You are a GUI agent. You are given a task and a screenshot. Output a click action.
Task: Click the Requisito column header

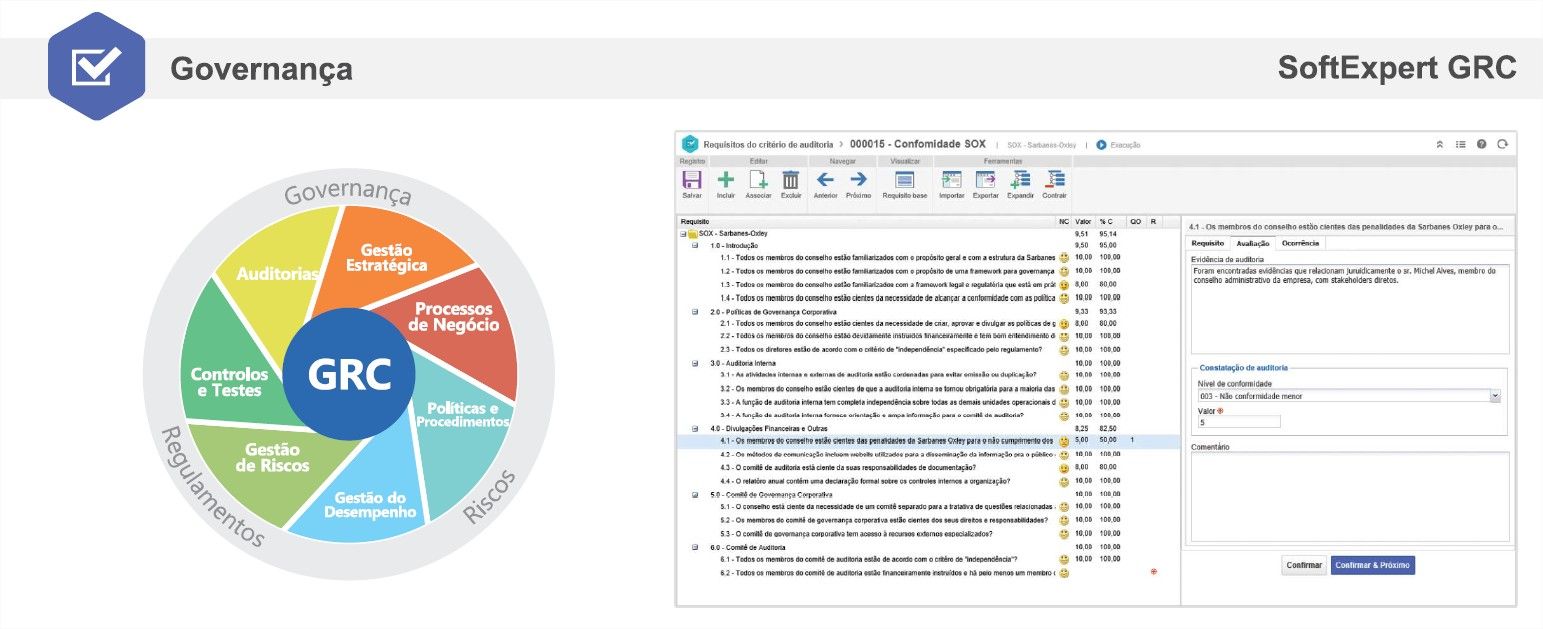point(695,221)
